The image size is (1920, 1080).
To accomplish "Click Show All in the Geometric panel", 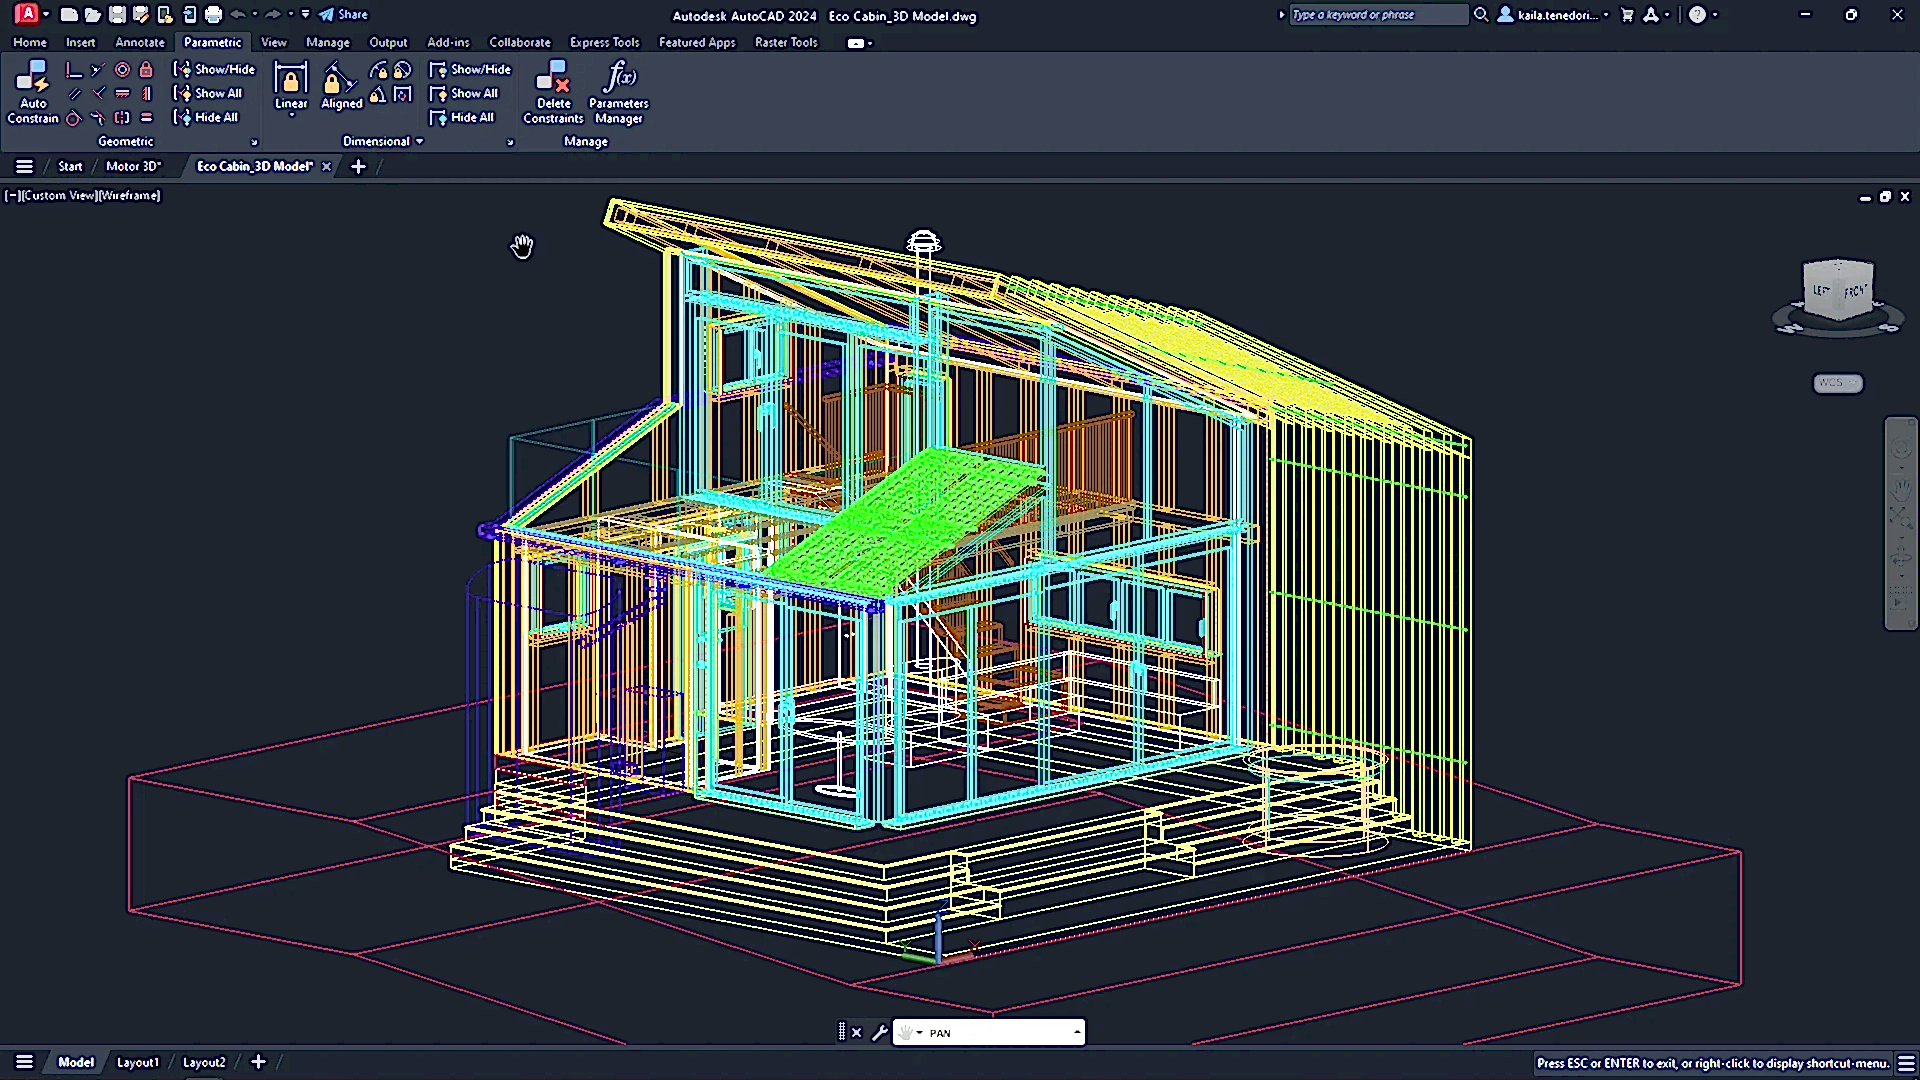I will 208,93.
